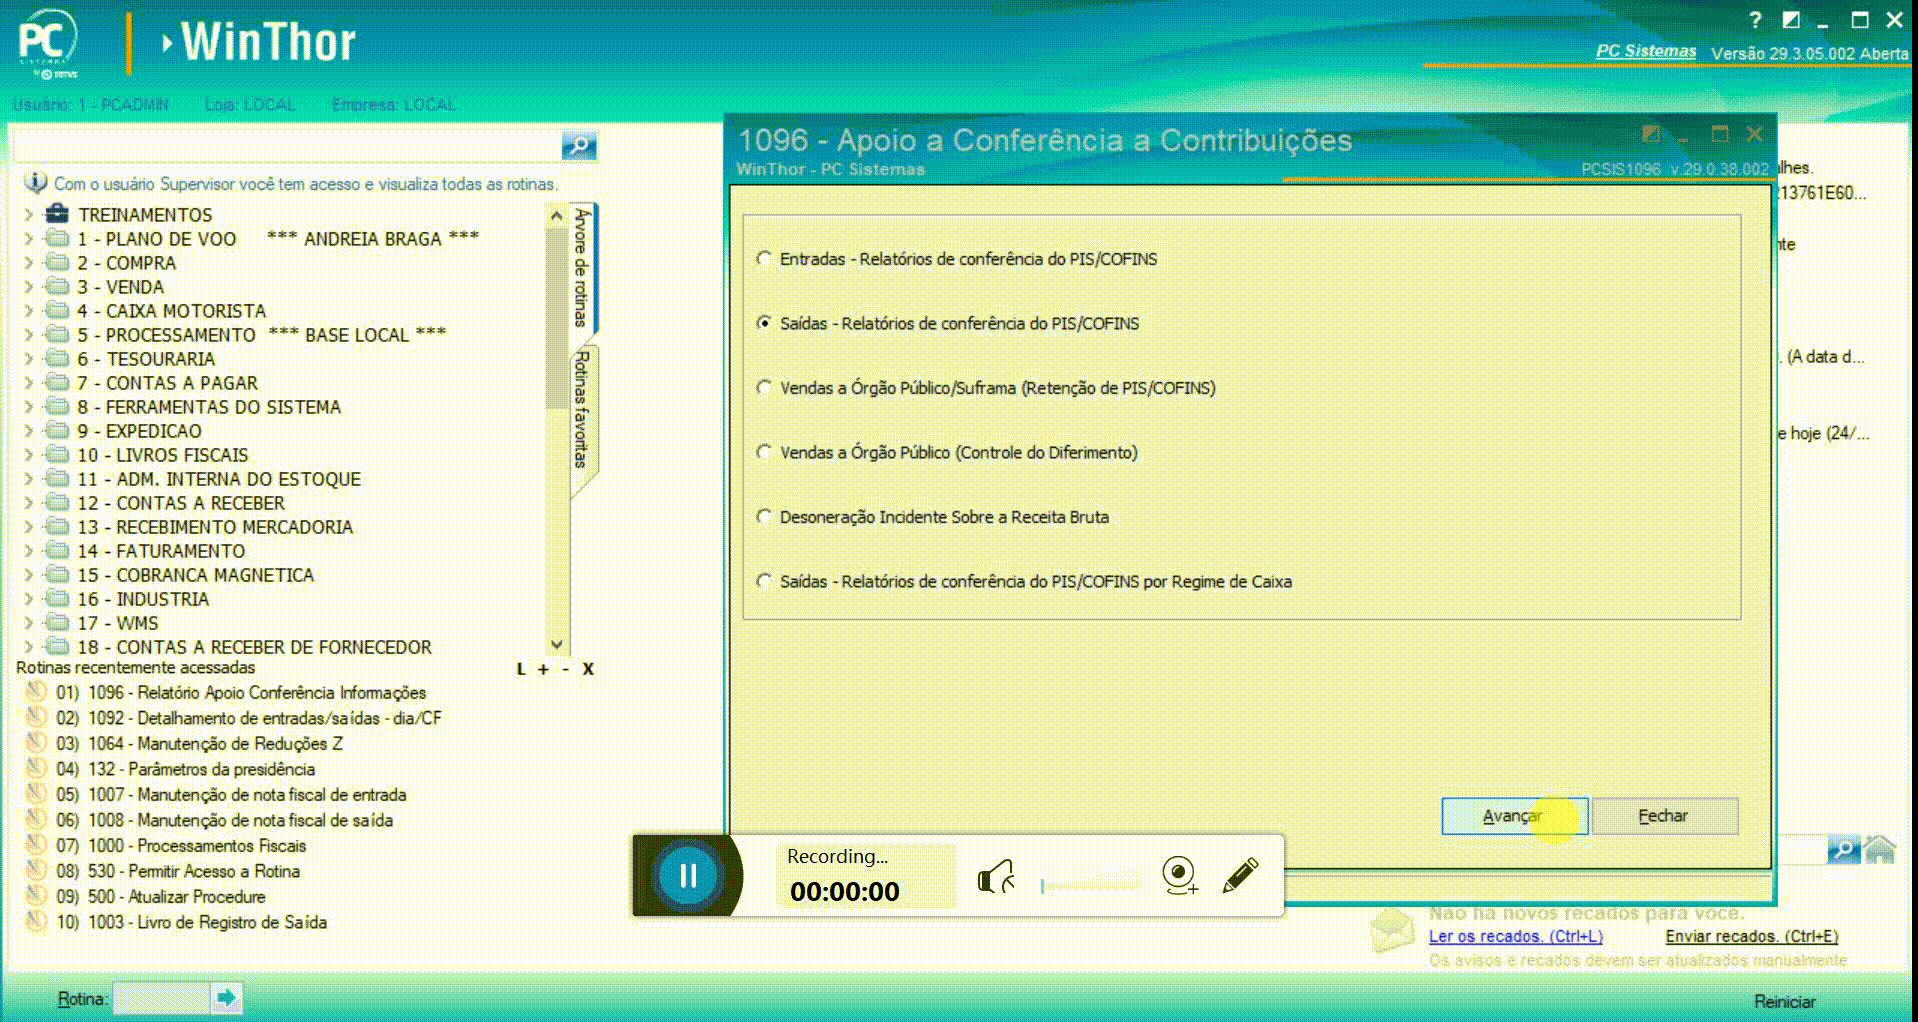
Task: Open Enviar recados (Ctrl+E) link
Action: pos(1751,936)
